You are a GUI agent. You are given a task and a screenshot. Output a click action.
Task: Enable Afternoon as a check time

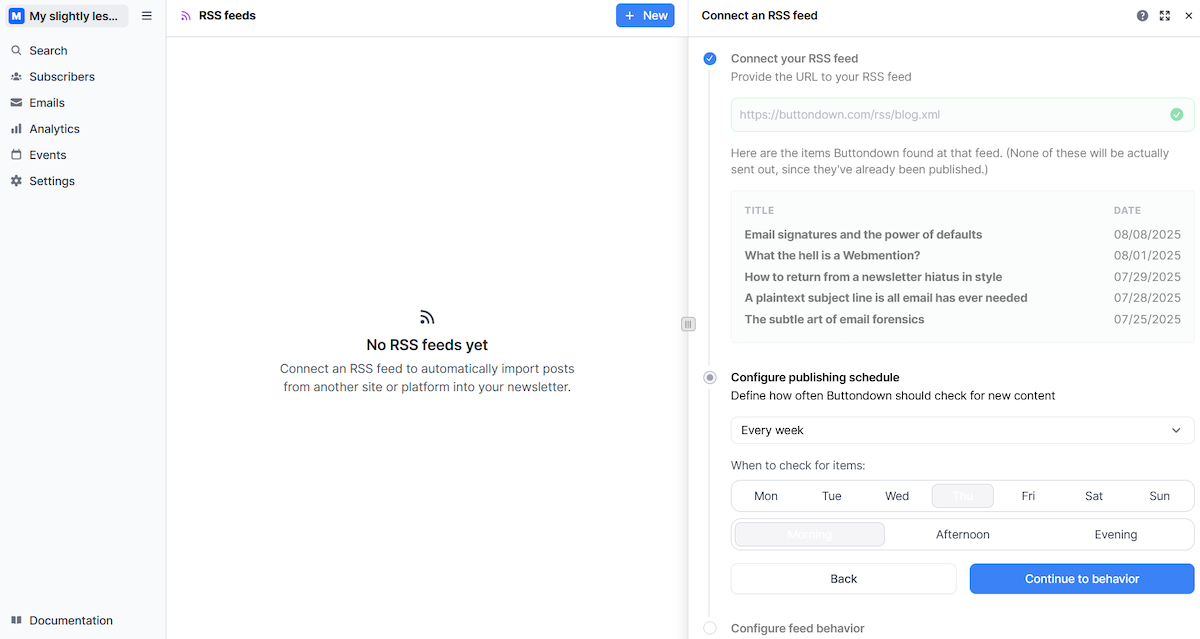tap(962, 534)
